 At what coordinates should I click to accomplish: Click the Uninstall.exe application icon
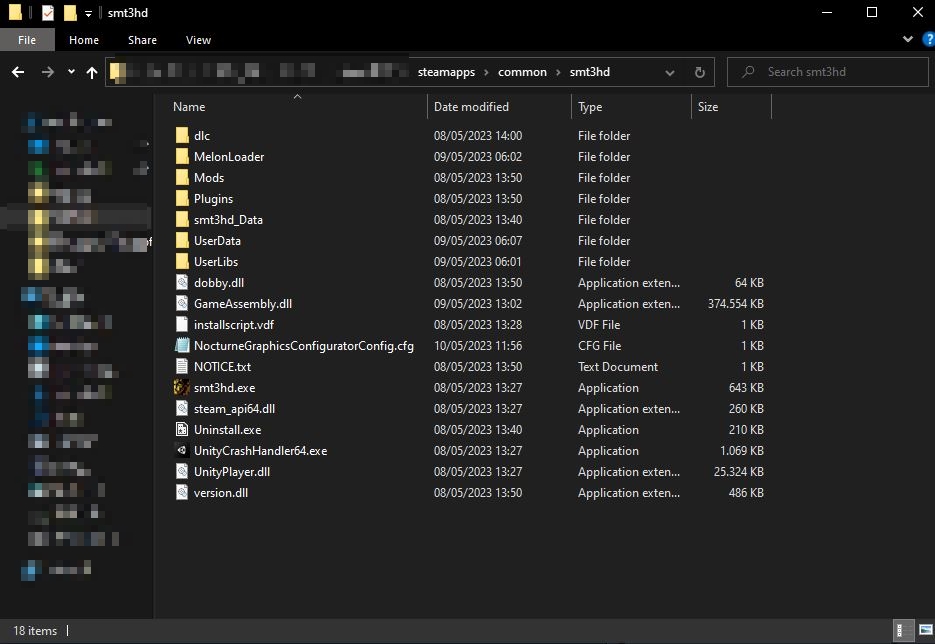[182, 429]
